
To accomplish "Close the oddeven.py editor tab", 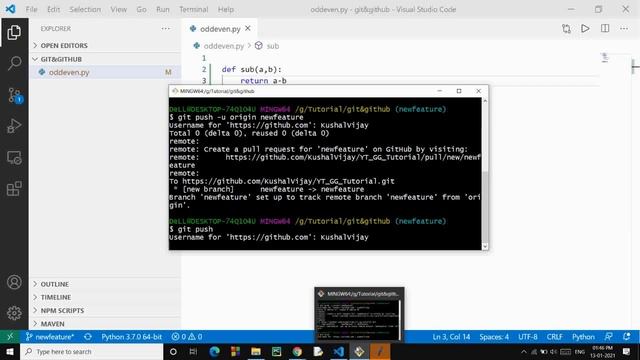I will coord(248,29).
